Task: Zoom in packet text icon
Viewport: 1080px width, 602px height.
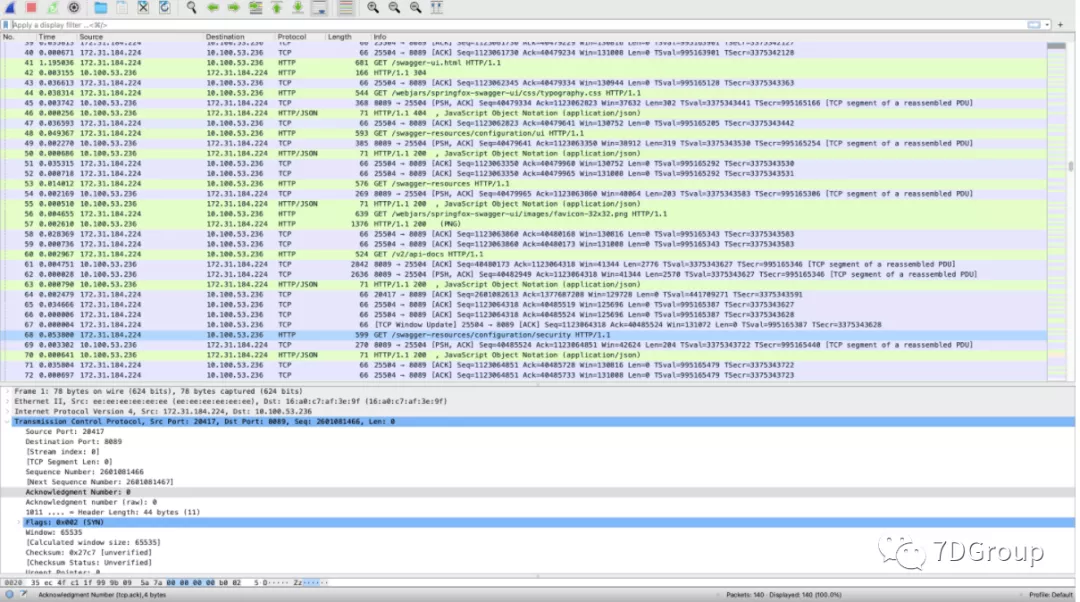Action: click(373, 8)
